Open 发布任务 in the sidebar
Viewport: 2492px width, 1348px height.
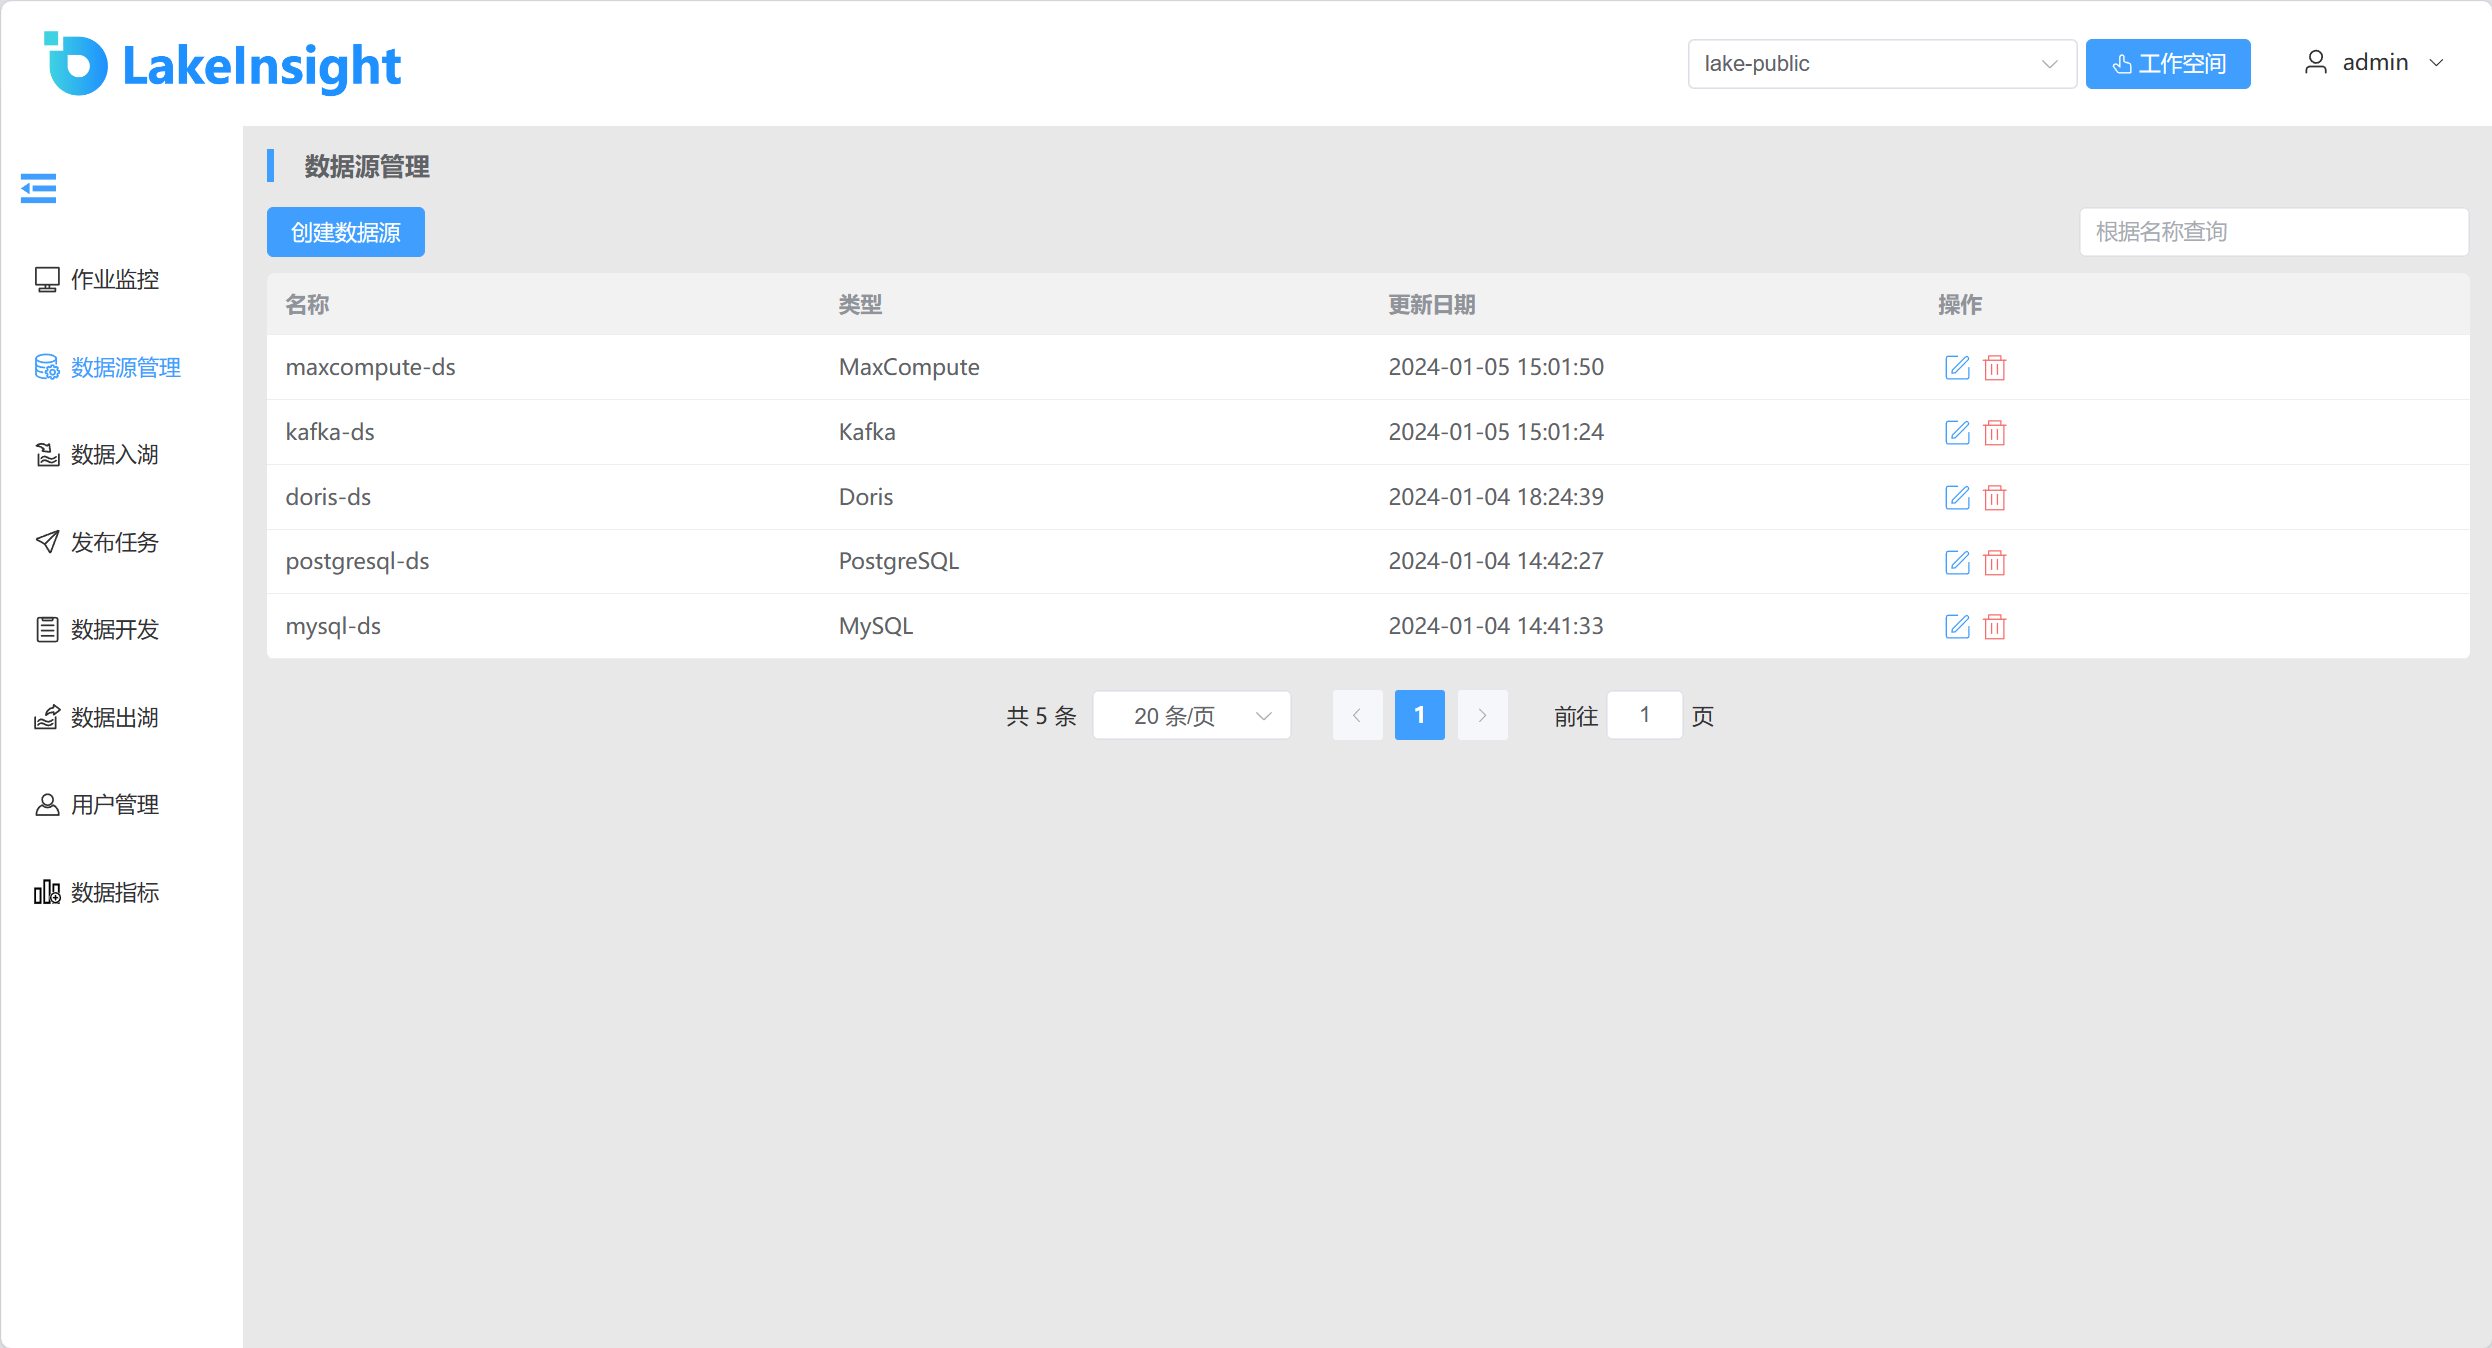tap(114, 543)
